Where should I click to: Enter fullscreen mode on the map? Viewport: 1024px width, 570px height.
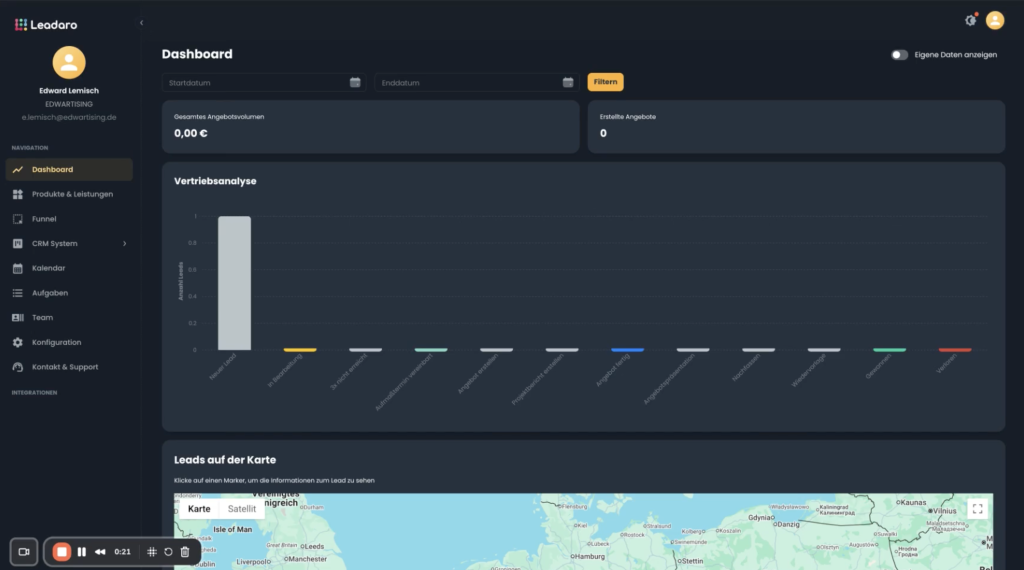coord(977,509)
